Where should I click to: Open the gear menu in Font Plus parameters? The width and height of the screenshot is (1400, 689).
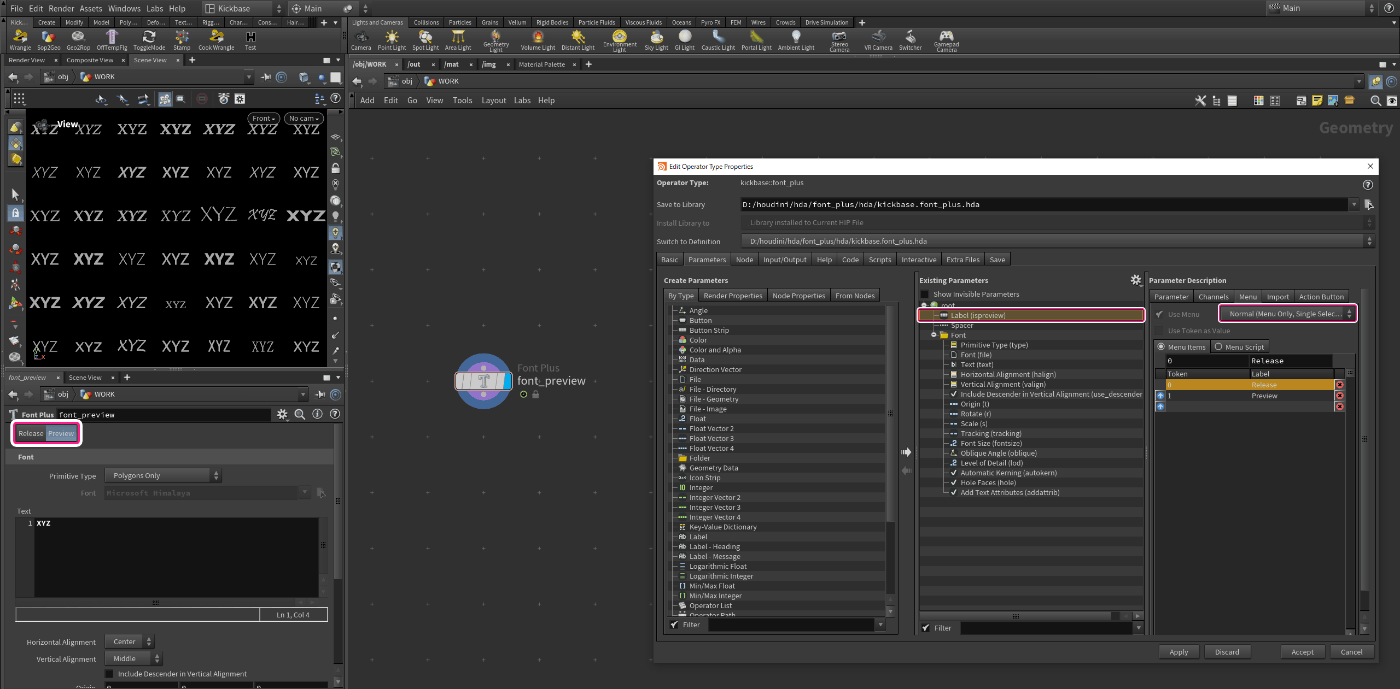tap(283, 414)
